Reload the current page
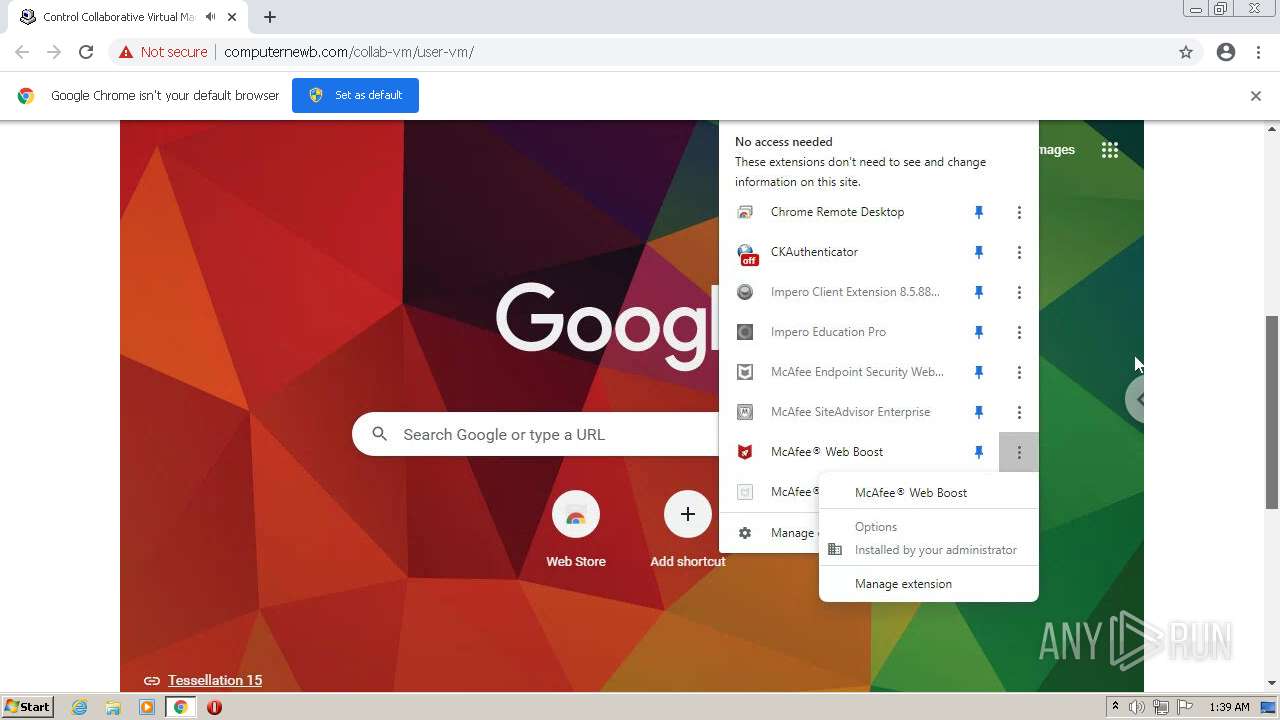The height and width of the screenshot is (720, 1280). click(86, 52)
